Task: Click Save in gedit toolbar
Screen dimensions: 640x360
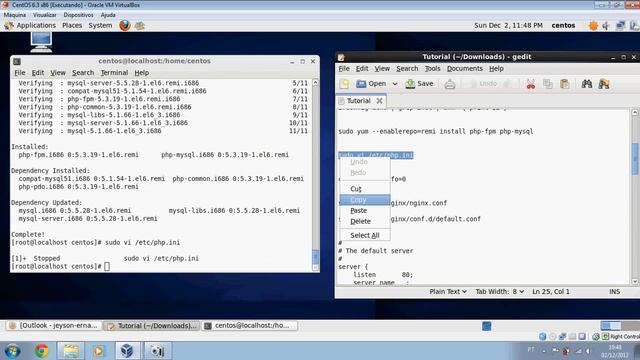Action: tap(419, 84)
